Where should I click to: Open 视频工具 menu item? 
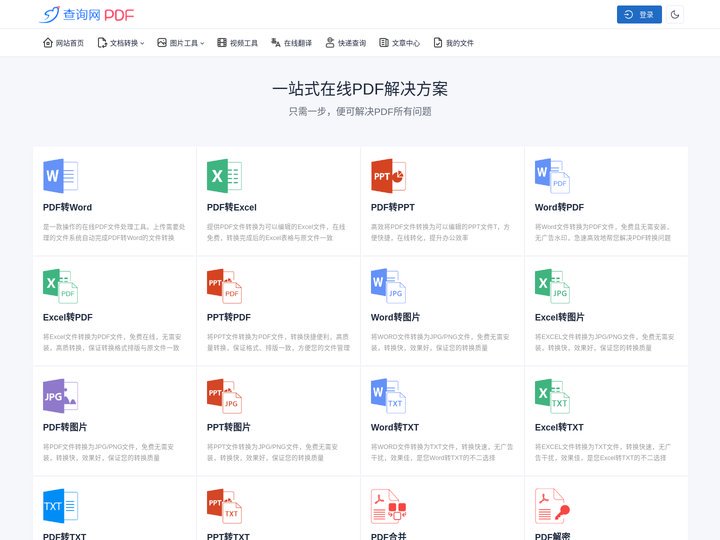(237, 43)
